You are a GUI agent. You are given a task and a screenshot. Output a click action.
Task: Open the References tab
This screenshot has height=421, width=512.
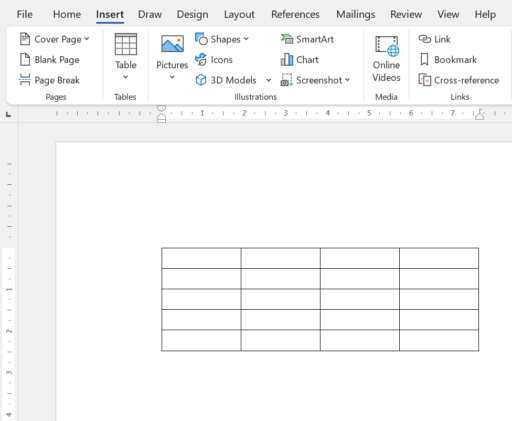point(295,14)
